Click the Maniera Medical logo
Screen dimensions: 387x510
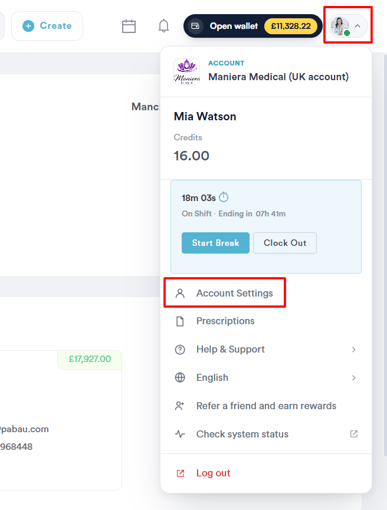point(187,71)
